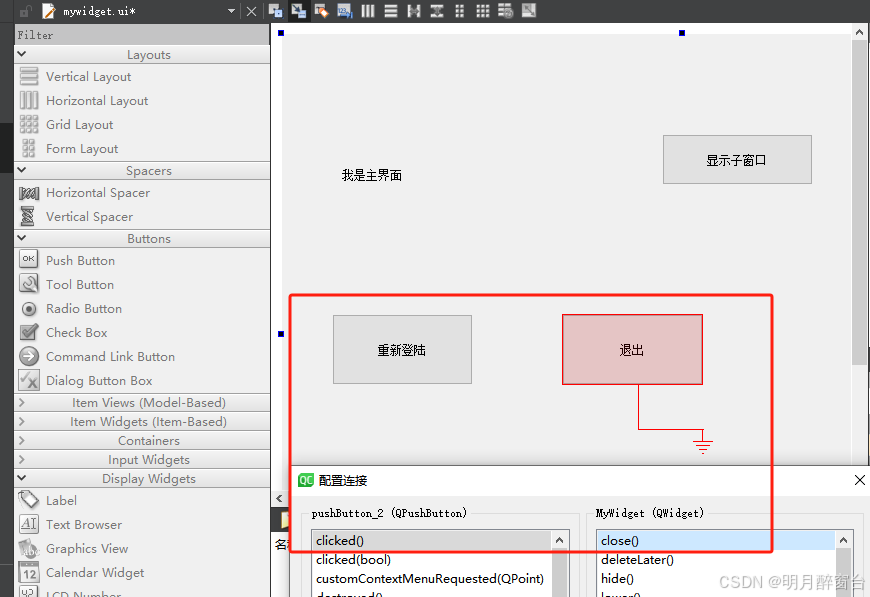Viewport: 870px width, 597px height.
Task: Select Vertical Layout in widget box
Action: 142,77
